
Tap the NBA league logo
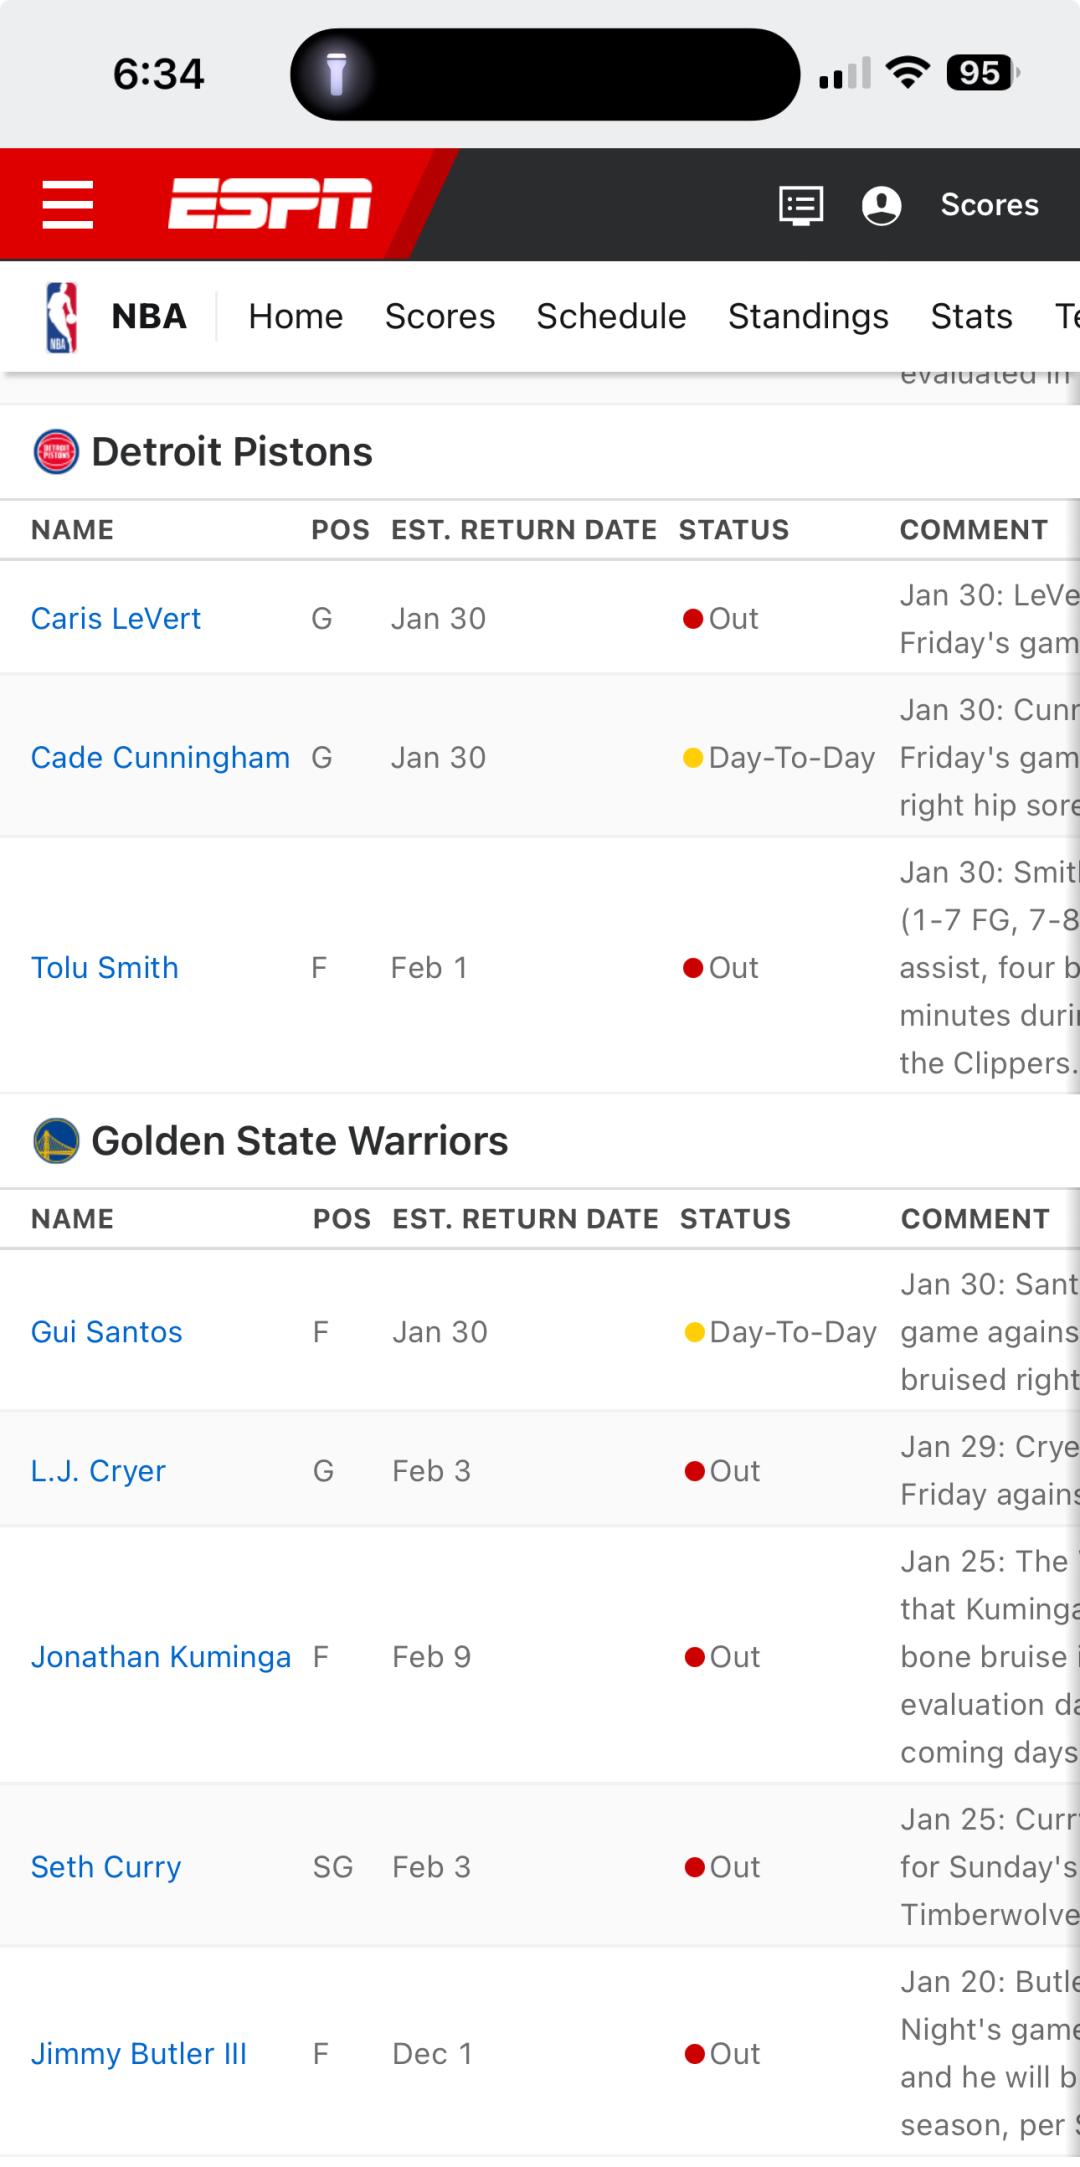pyautogui.click(x=62, y=317)
